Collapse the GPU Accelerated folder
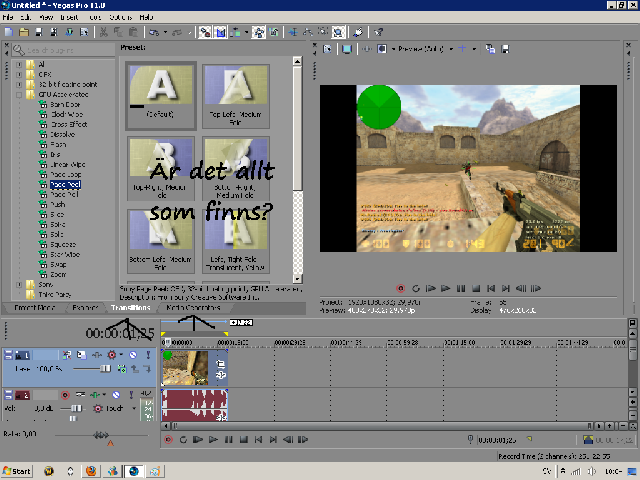The width and height of the screenshot is (640, 480). click(19, 95)
